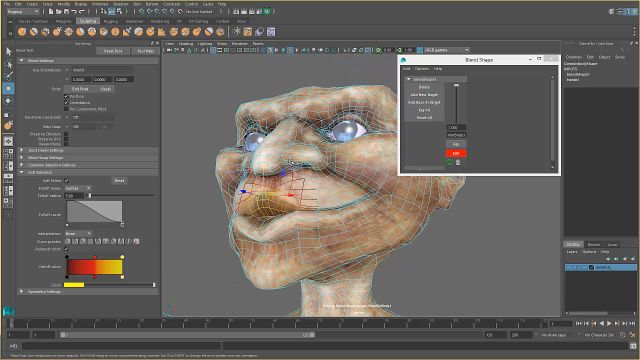This screenshot has height=360, width=640.
Task: Activate the highlighted Move tool
Action: coord(8,88)
